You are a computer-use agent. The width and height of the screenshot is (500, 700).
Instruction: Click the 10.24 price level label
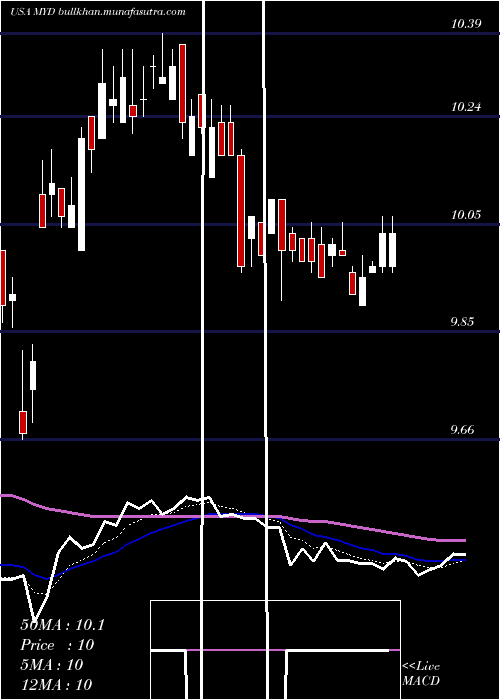click(466, 107)
